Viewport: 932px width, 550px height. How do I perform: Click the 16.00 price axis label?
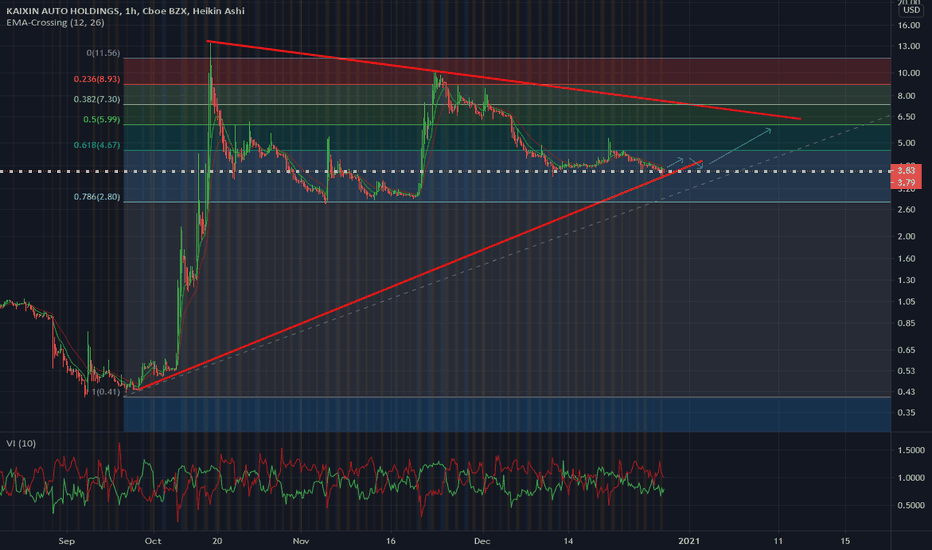coord(909,26)
